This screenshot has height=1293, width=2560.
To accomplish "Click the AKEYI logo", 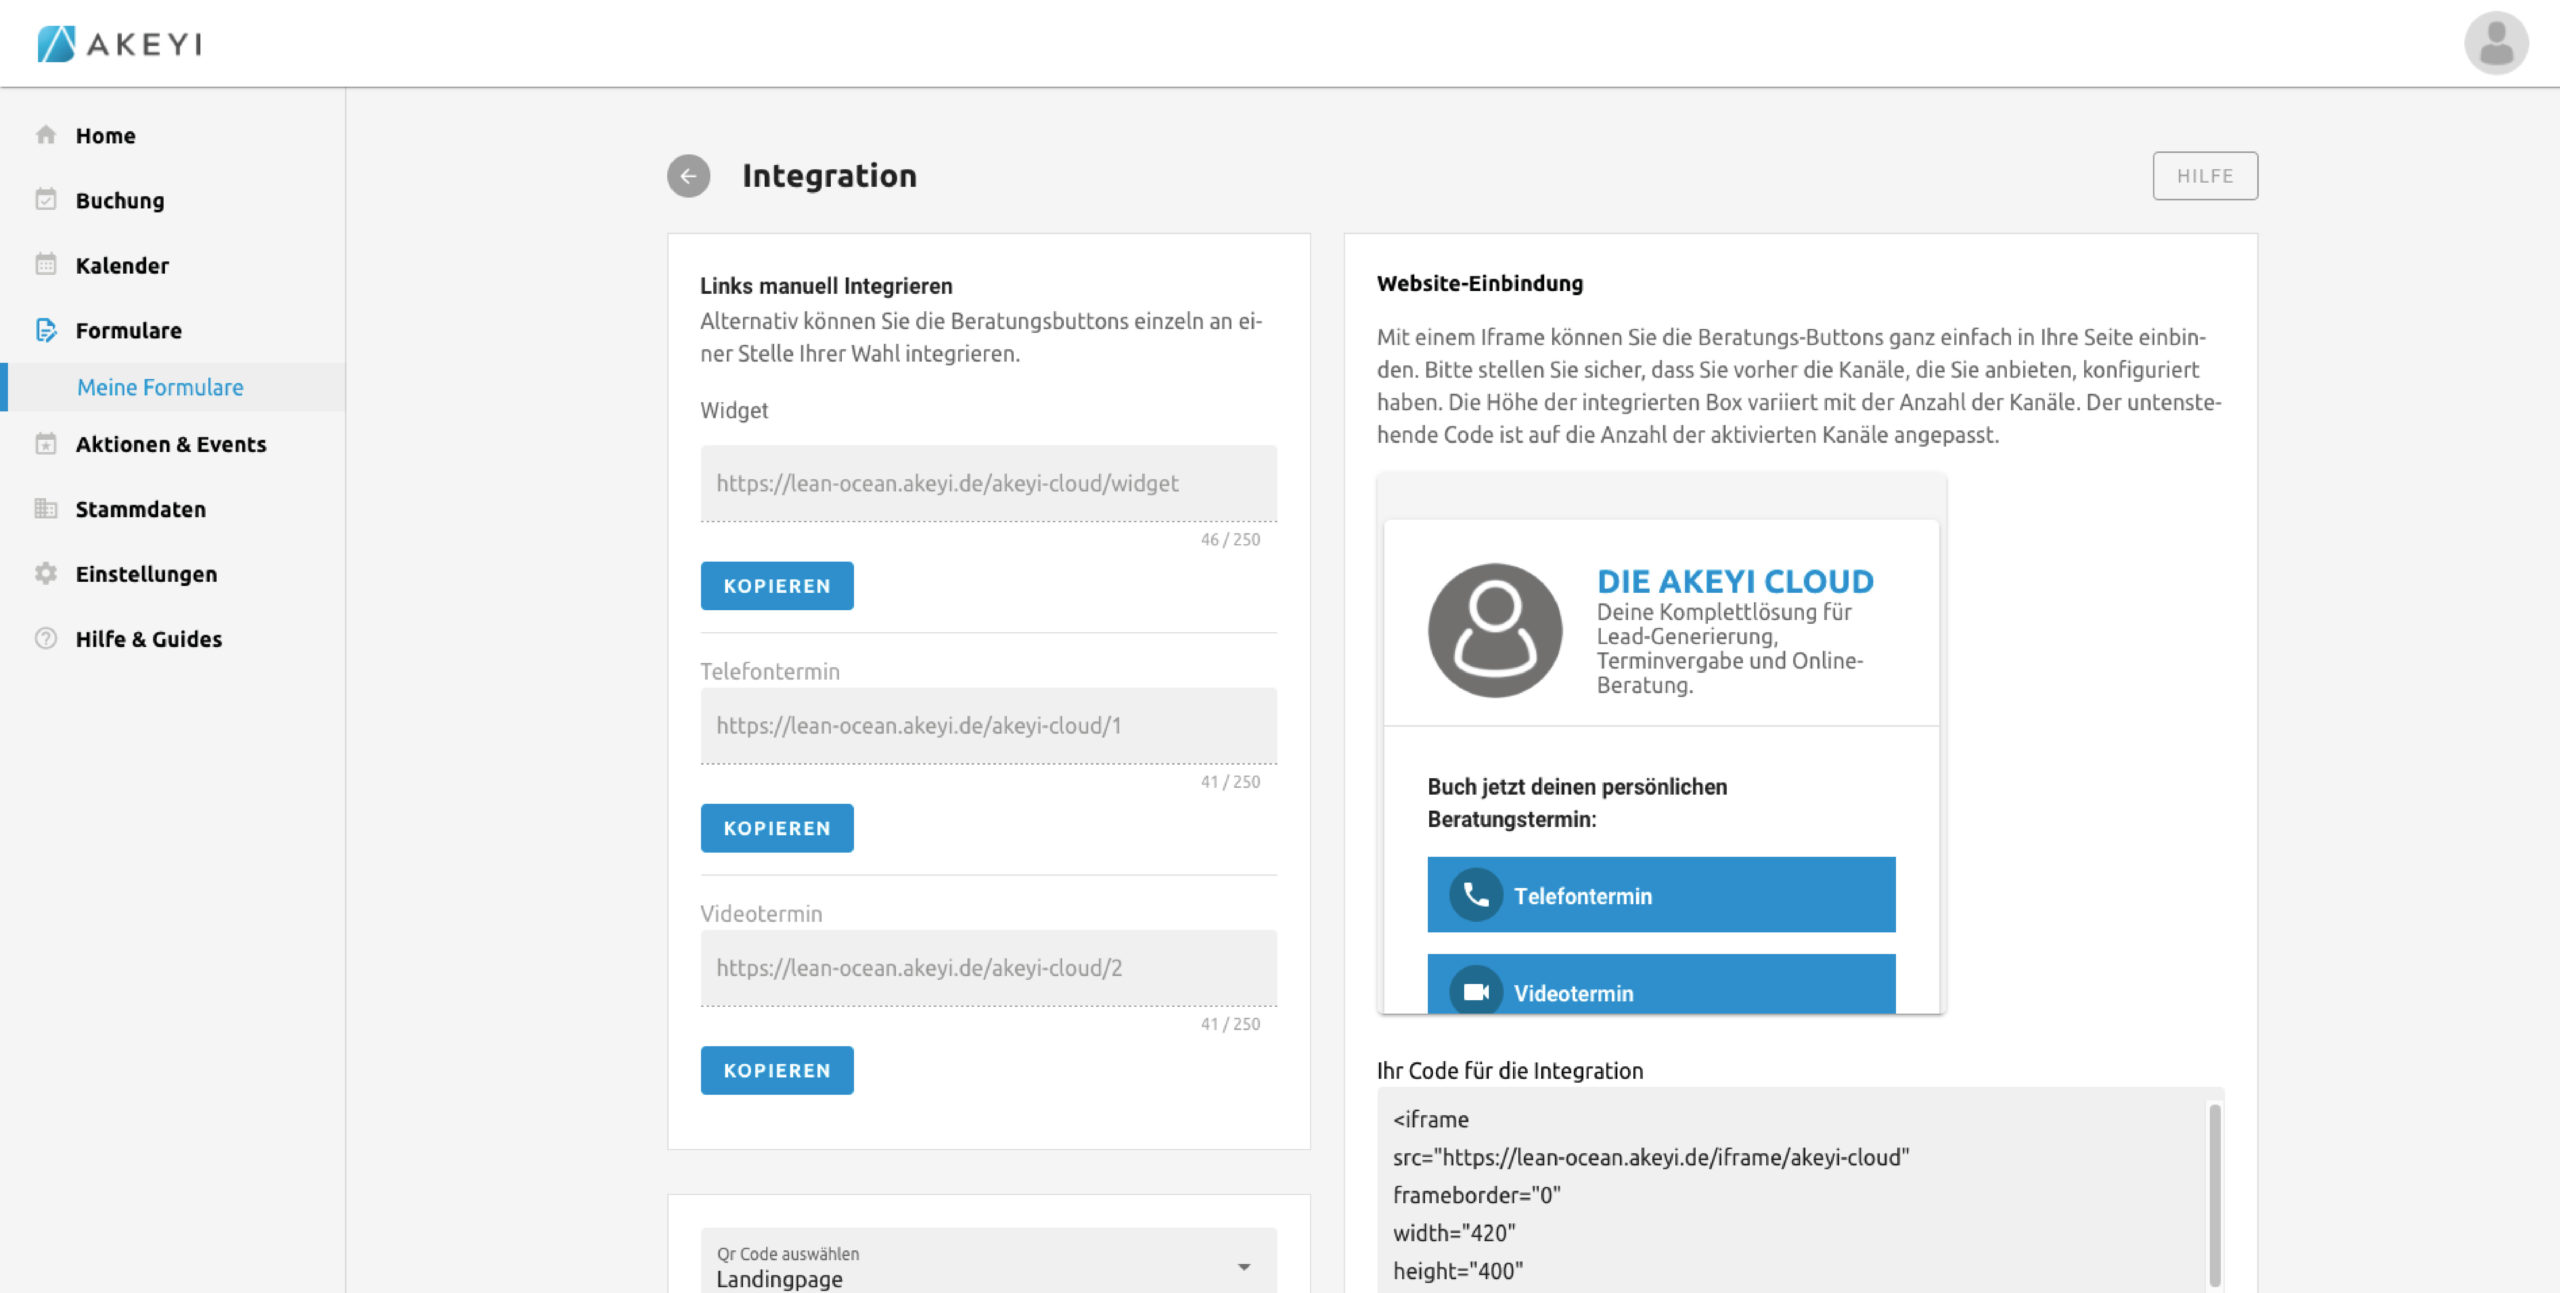I will (120, 44).
